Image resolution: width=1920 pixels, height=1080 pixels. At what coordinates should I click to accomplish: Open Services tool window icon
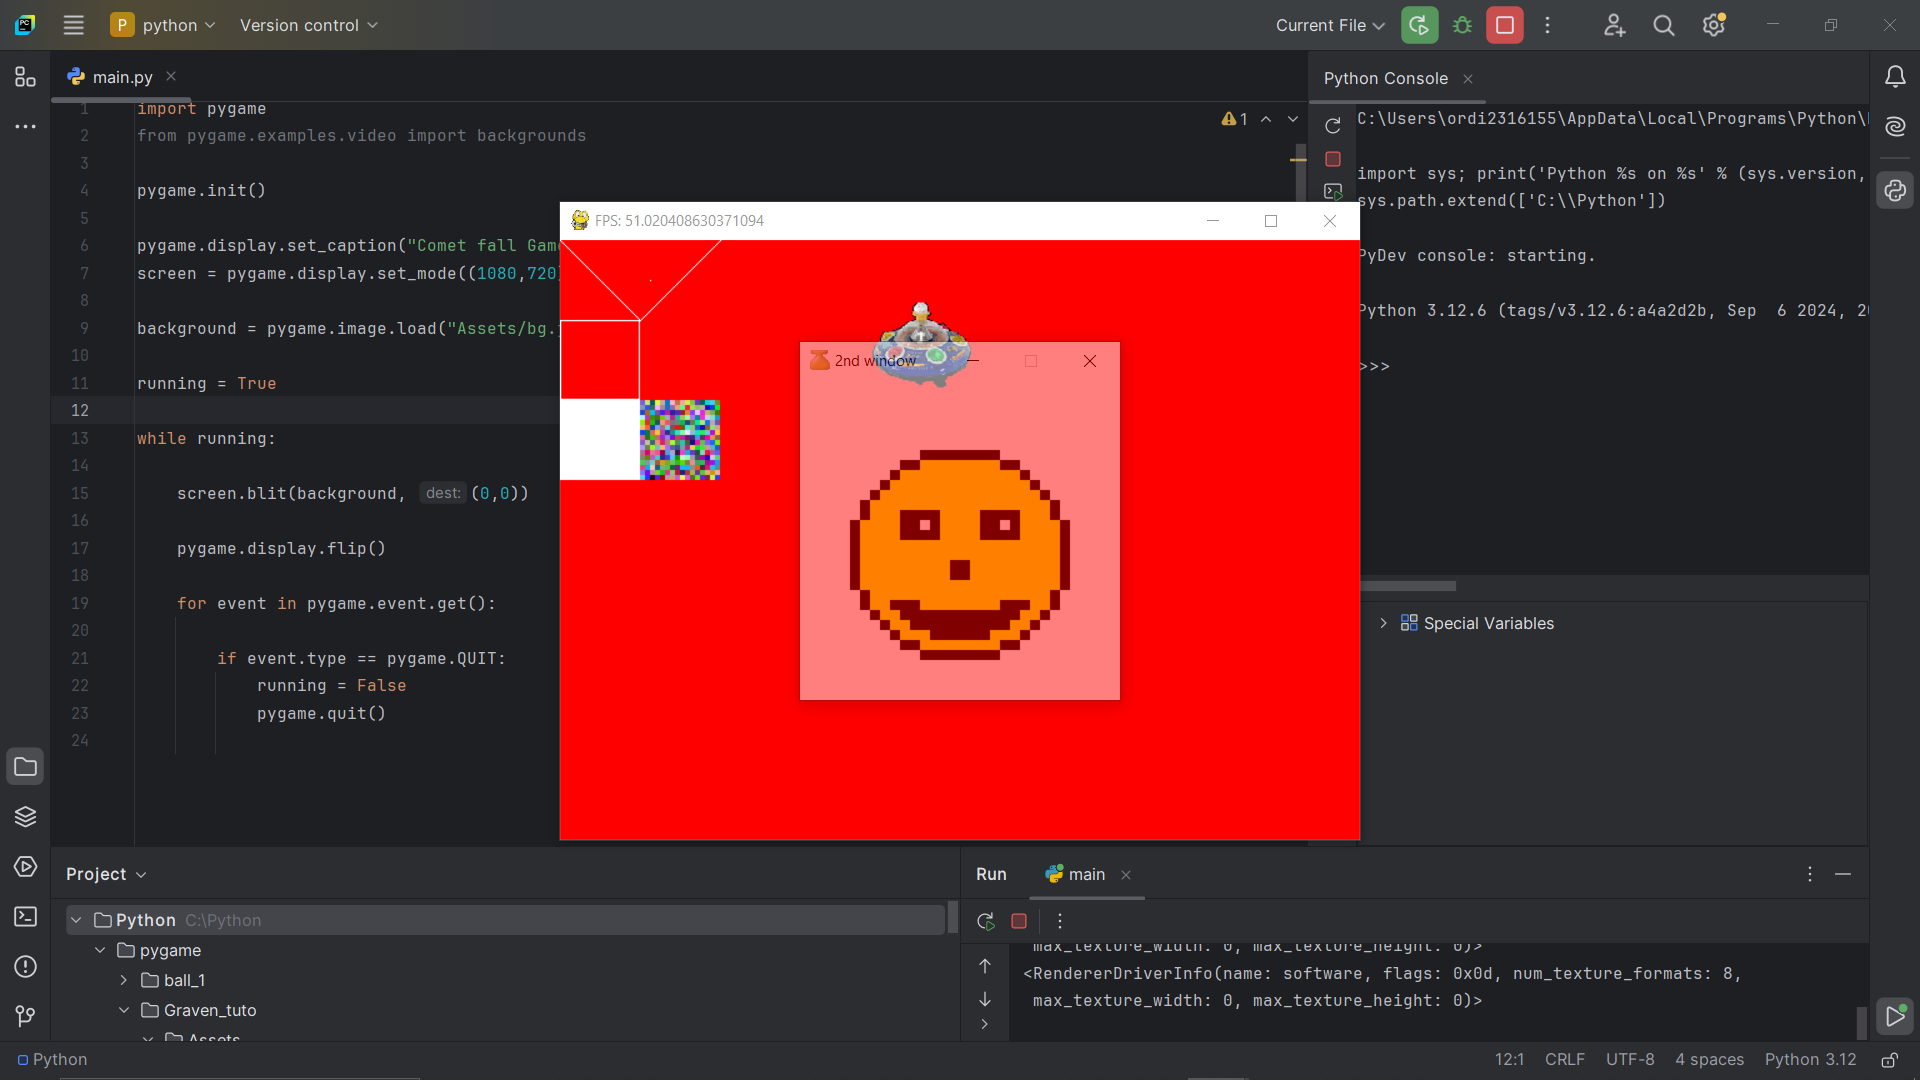25,867
